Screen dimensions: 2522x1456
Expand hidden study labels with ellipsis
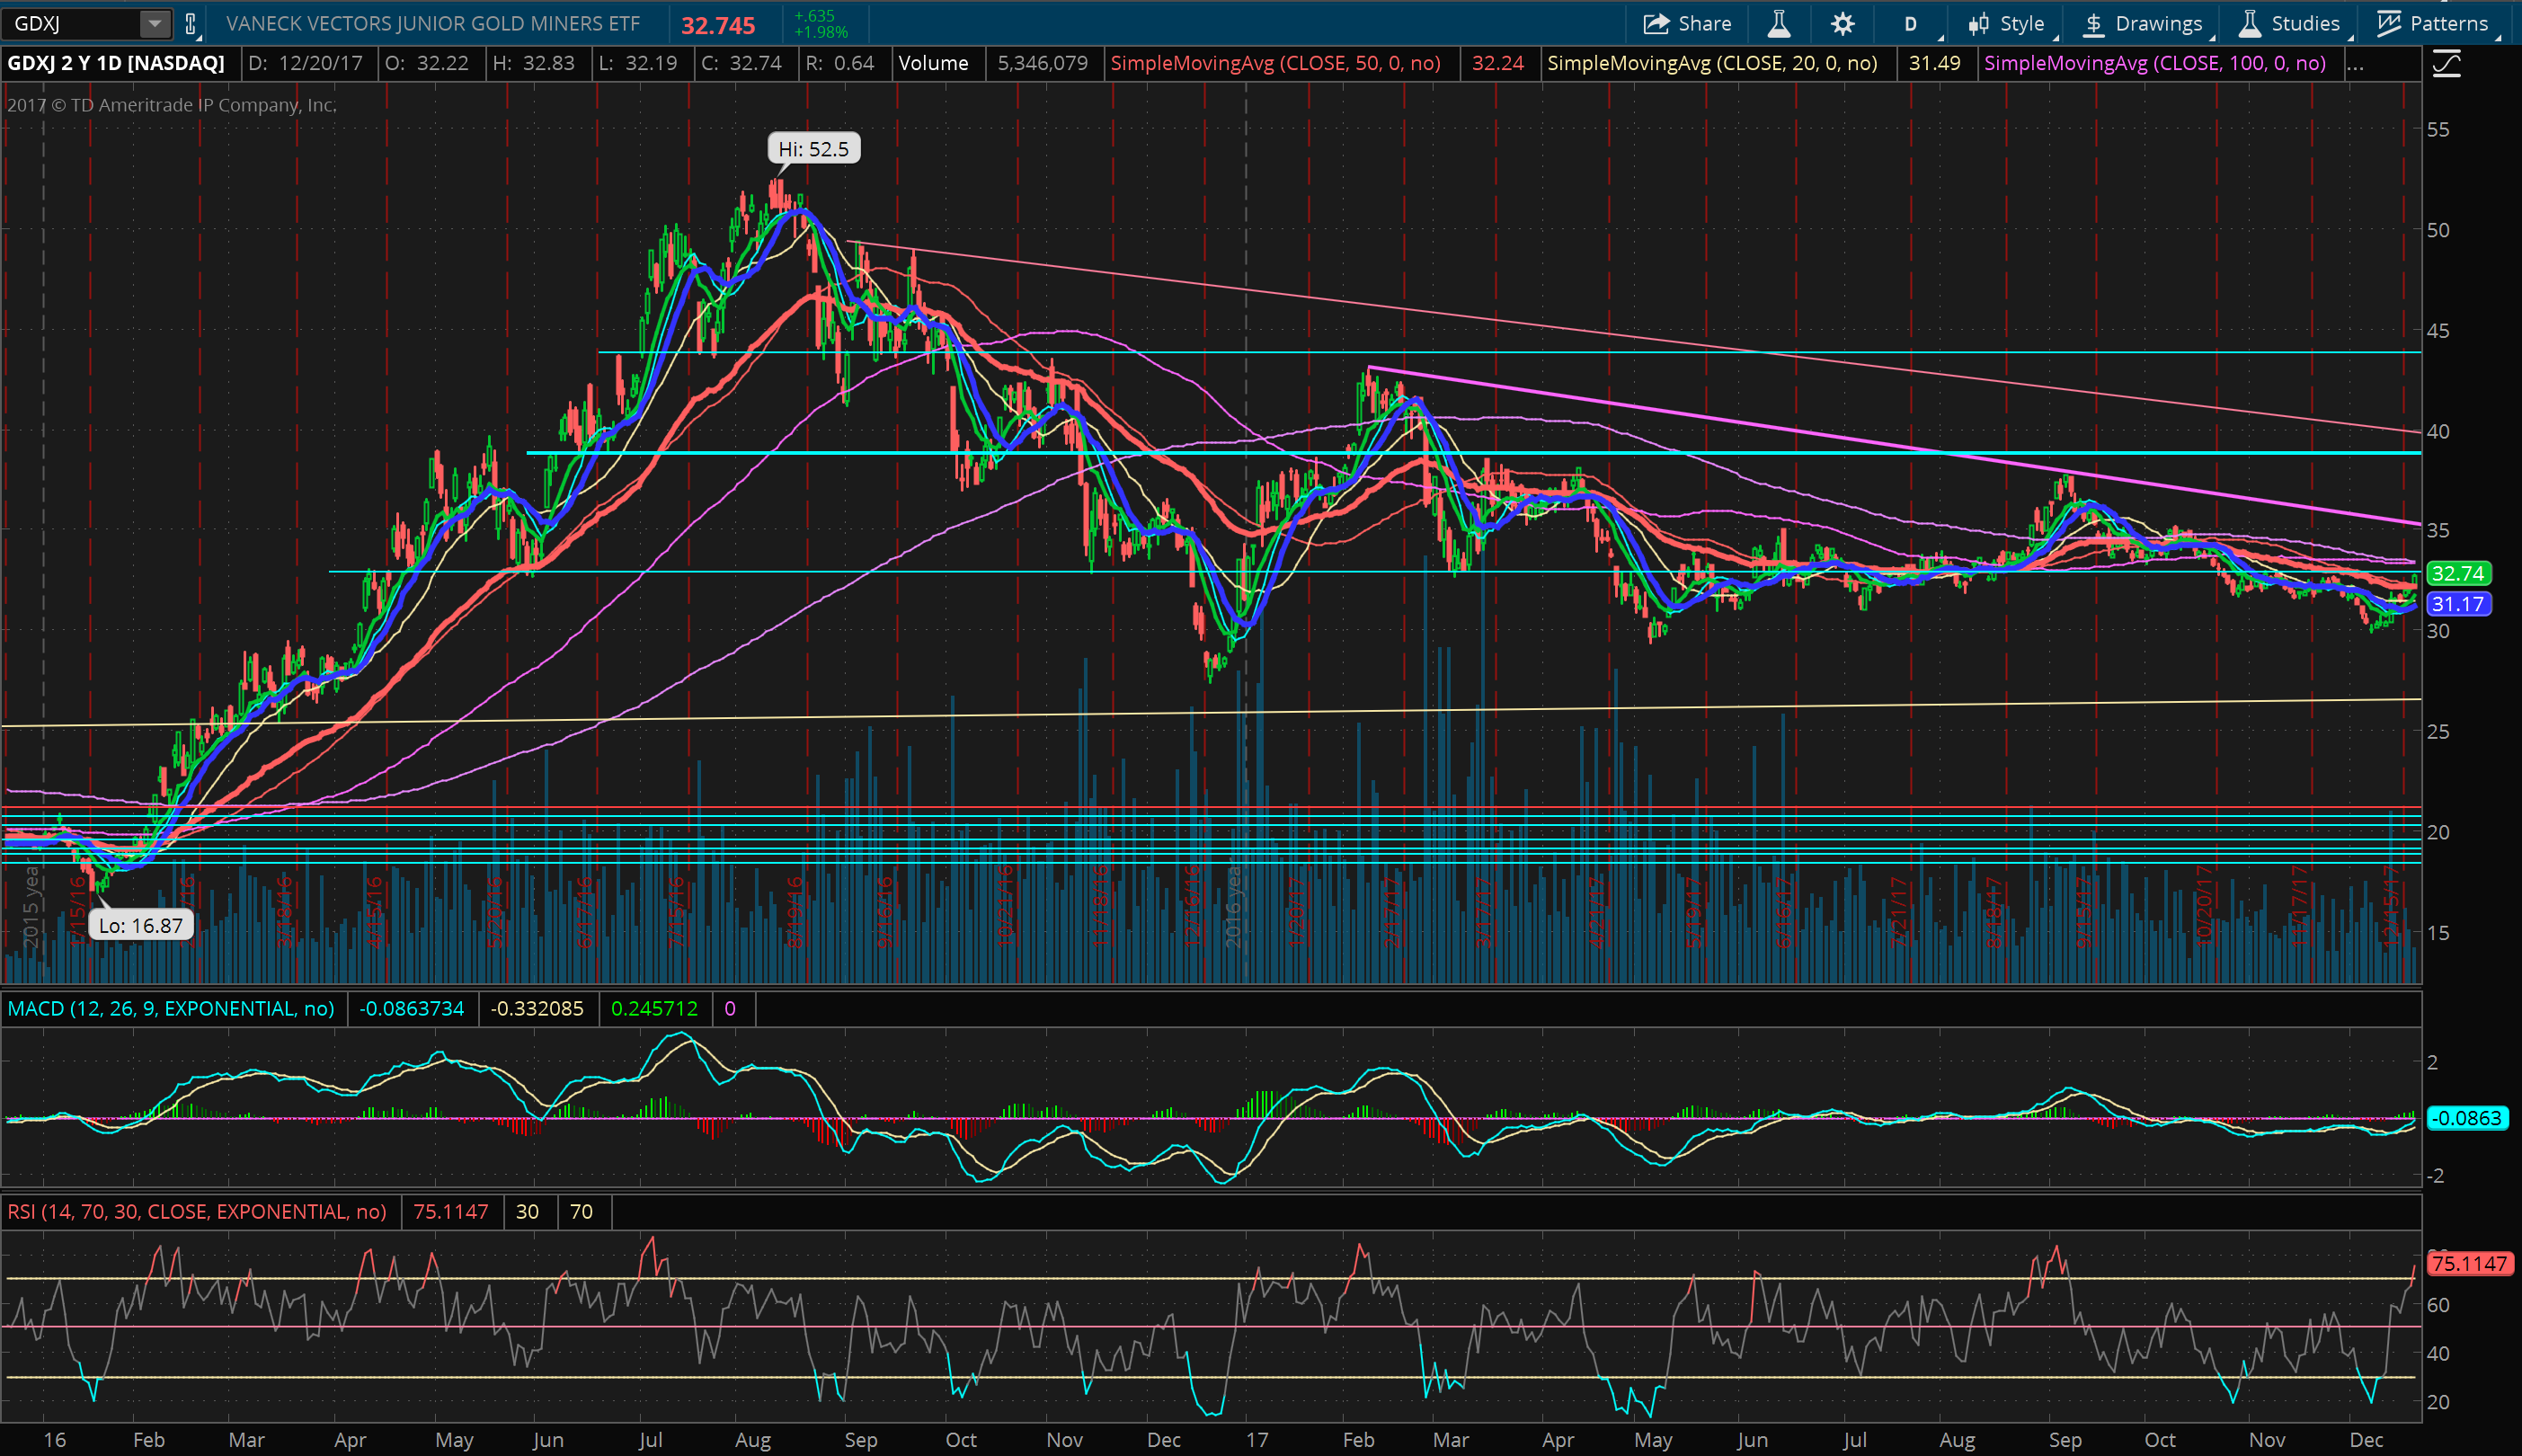tap(2355, 64)
